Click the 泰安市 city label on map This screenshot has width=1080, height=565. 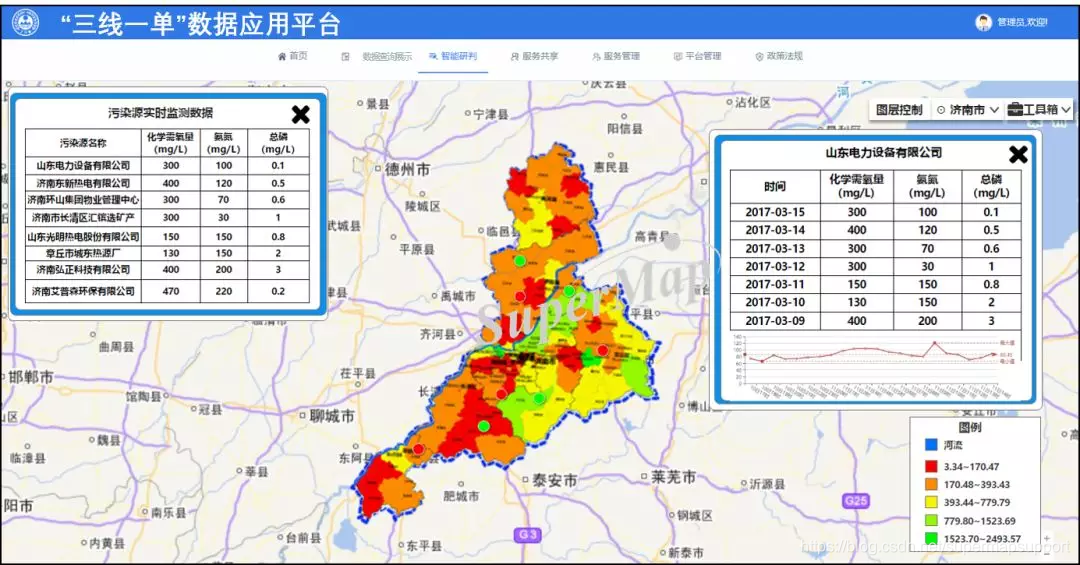pyautogui.click(x=554, y=480)
